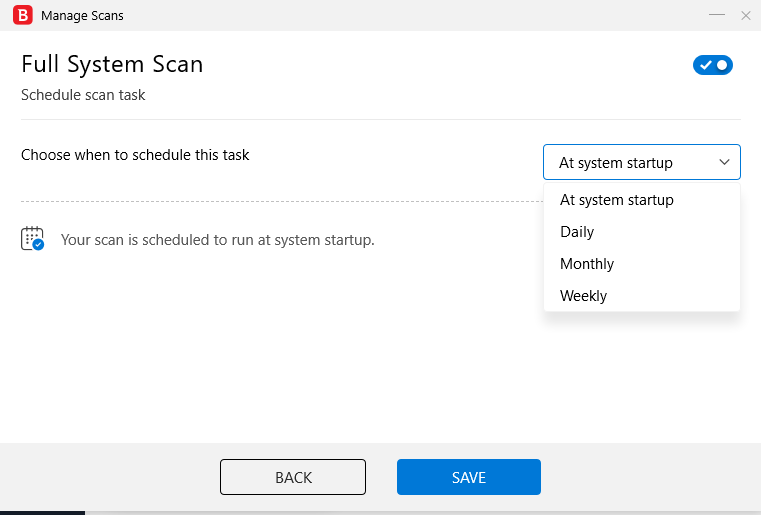
Task: Click the "Full System Scan" heading
Action: coord(112,65)
